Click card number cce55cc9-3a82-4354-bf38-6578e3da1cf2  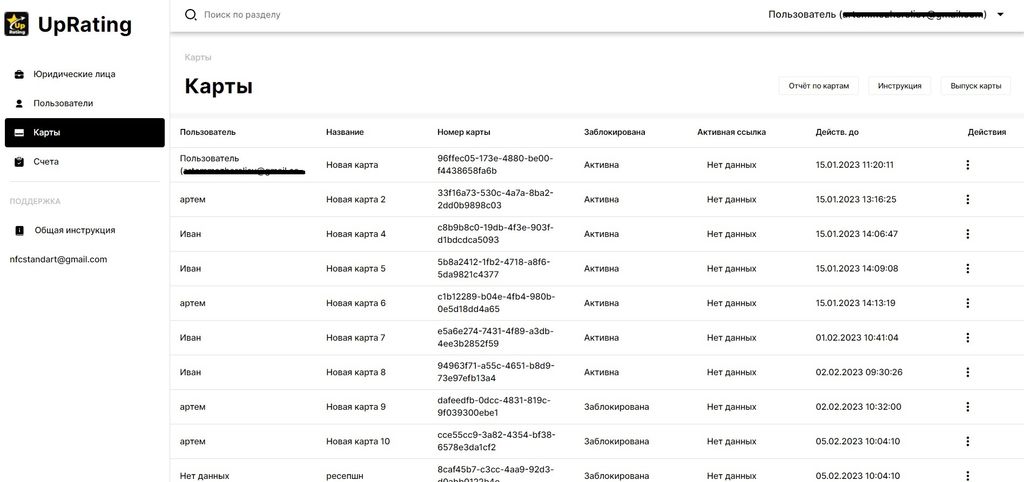[496, 442]
